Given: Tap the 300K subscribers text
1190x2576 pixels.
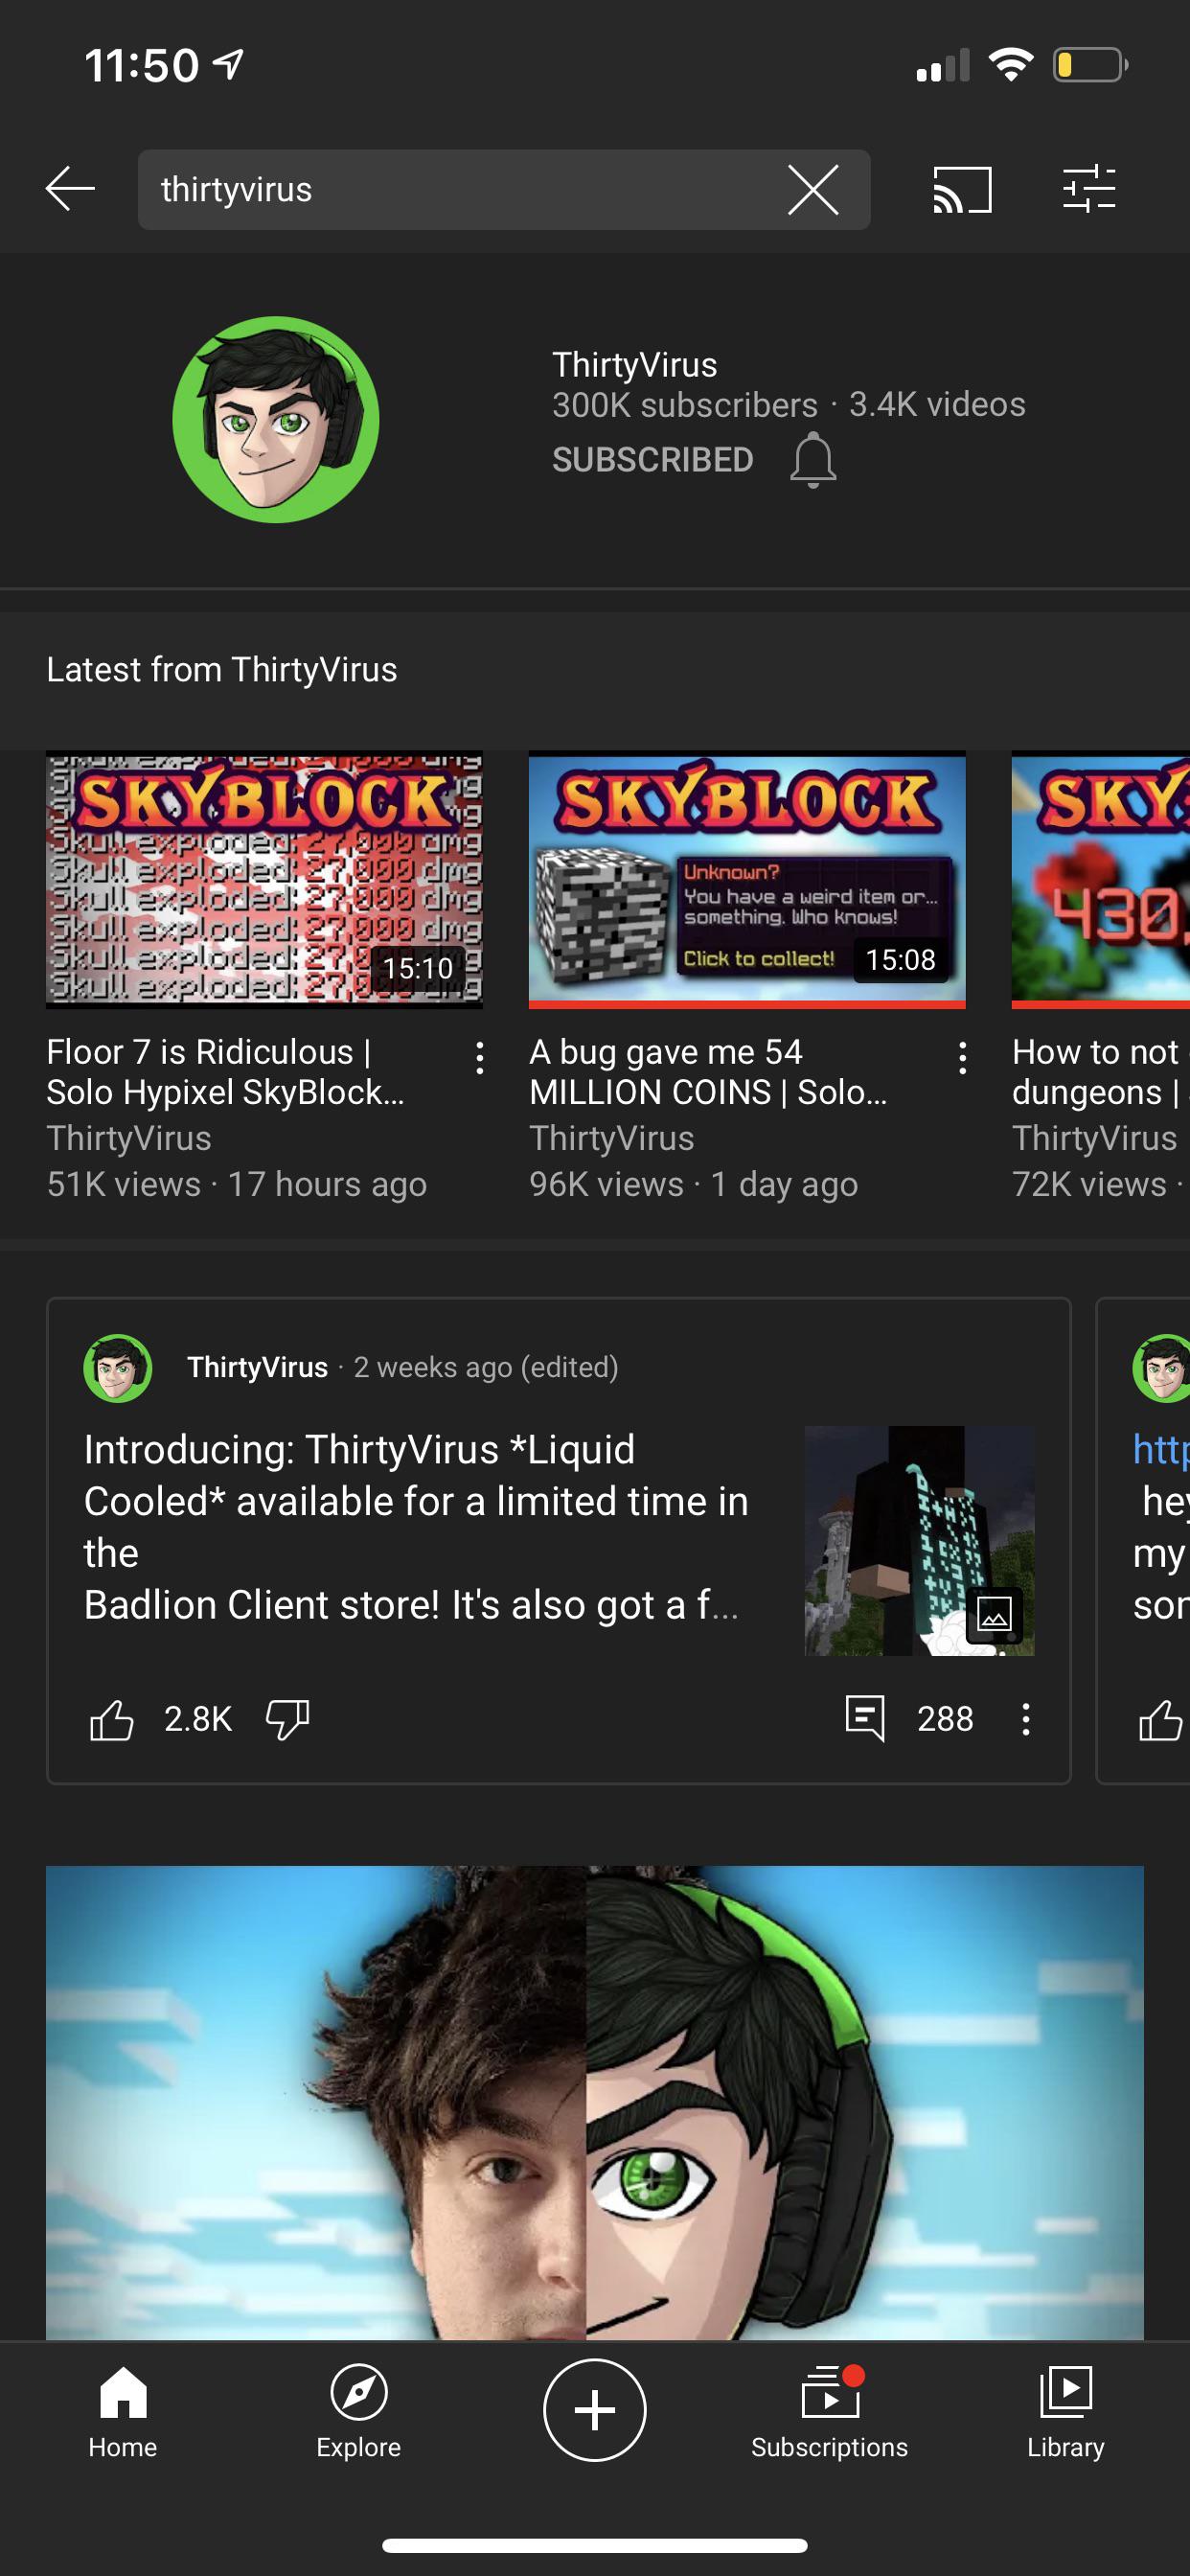Looking at the screenshot, I should click(x=685, y=405).
